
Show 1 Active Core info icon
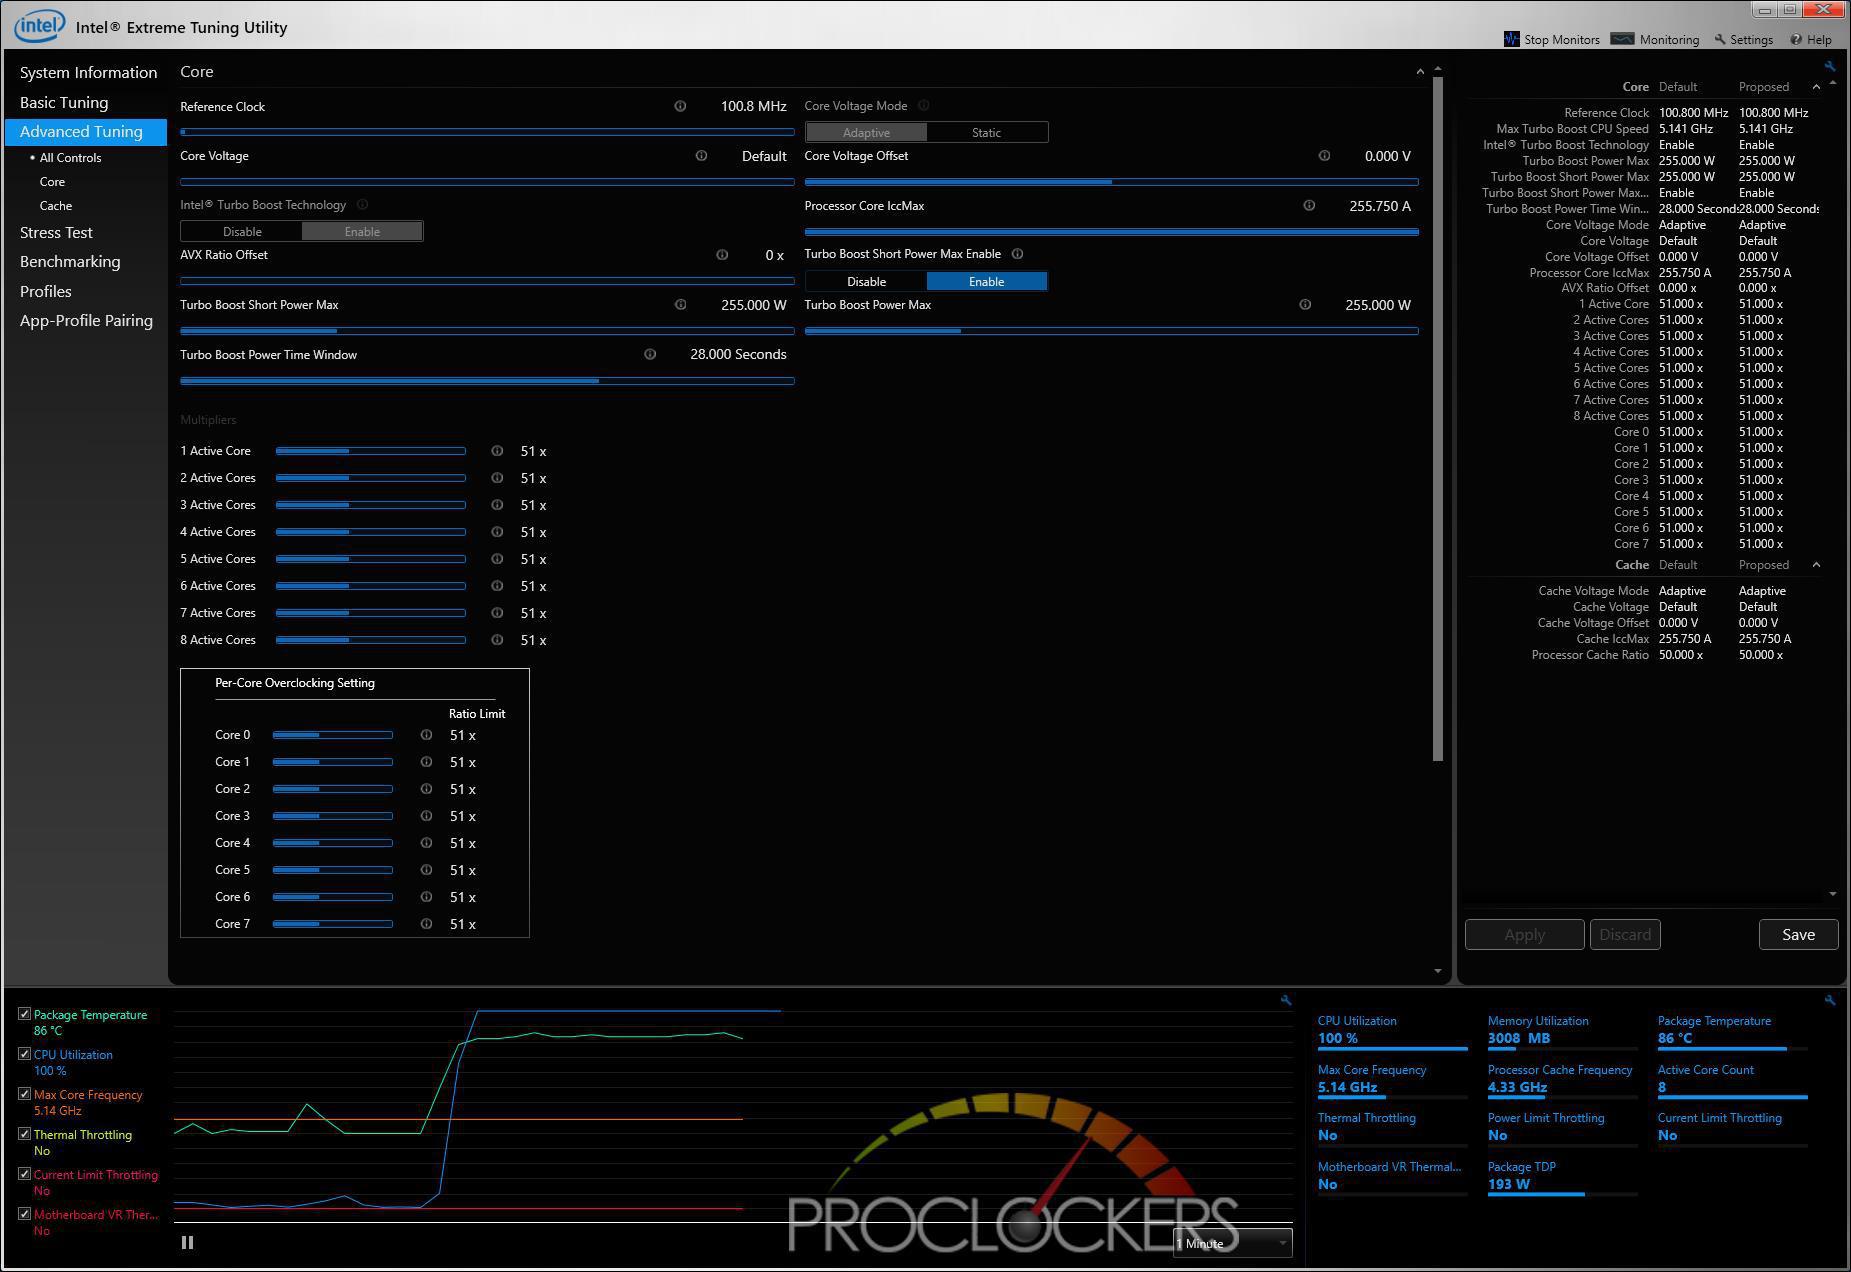(x=497, y=451)
